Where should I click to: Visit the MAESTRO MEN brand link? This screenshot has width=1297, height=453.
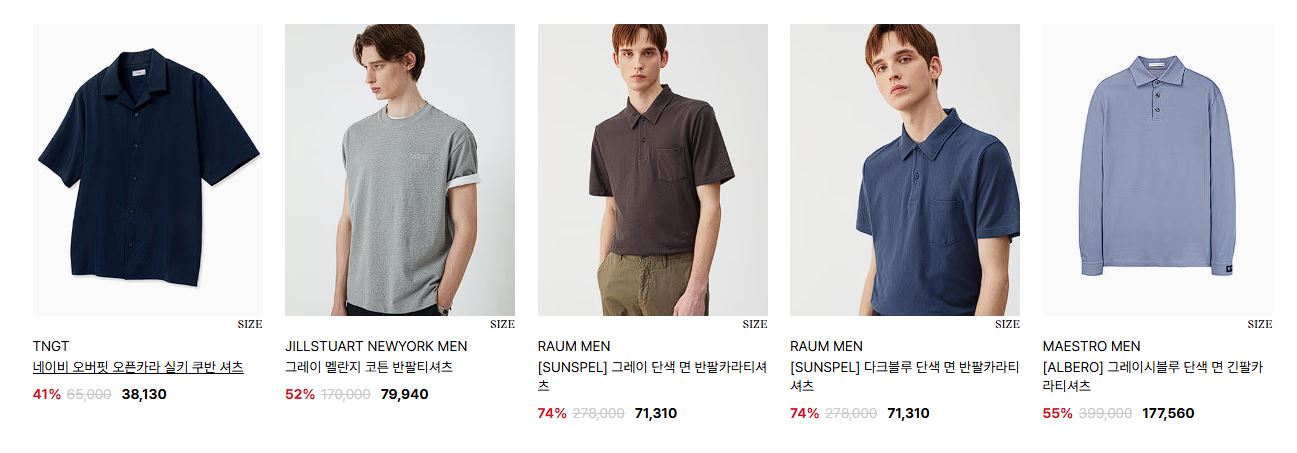tap(1091, 346)
